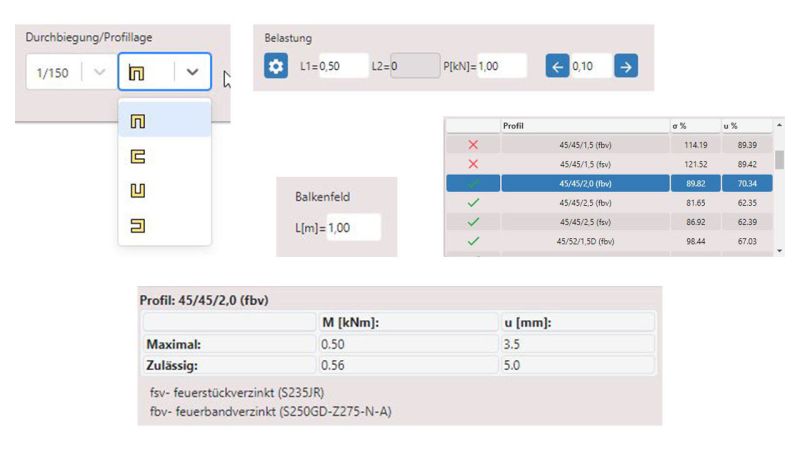Viewport: 800px width, 450px height.
Task: Click green check on 45/52/1,5D row
Action: click(473, 240)
